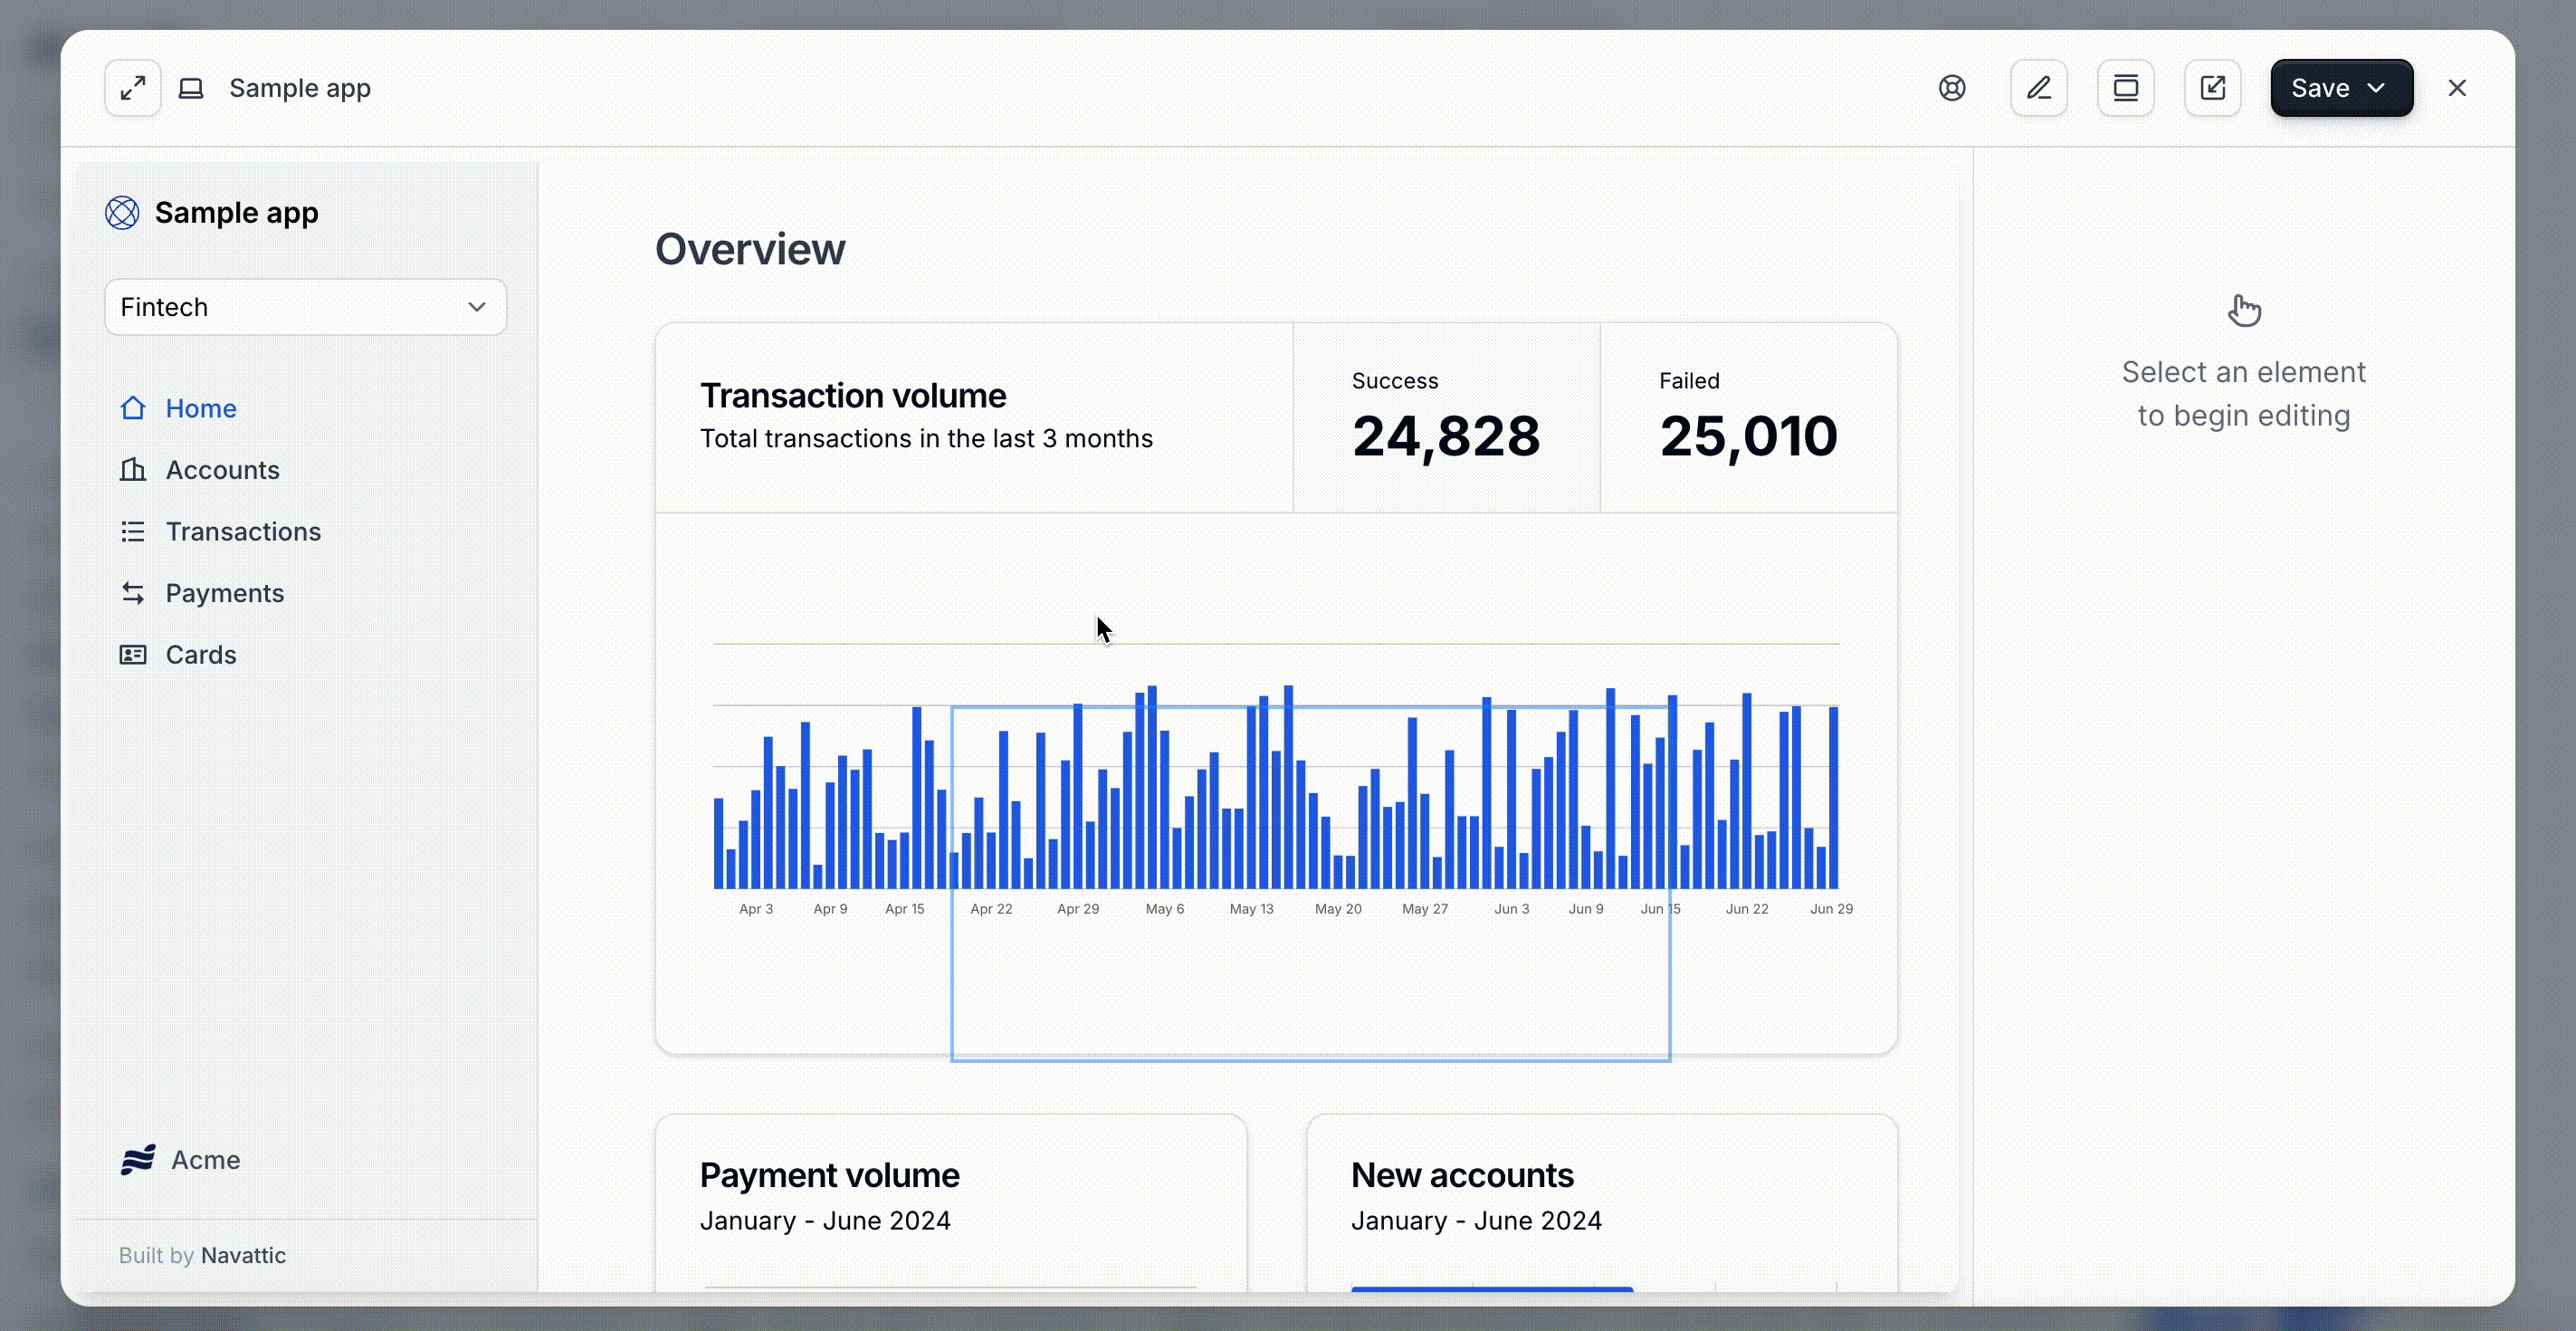Select the pencil edit tool icon

pos(2038,88)
